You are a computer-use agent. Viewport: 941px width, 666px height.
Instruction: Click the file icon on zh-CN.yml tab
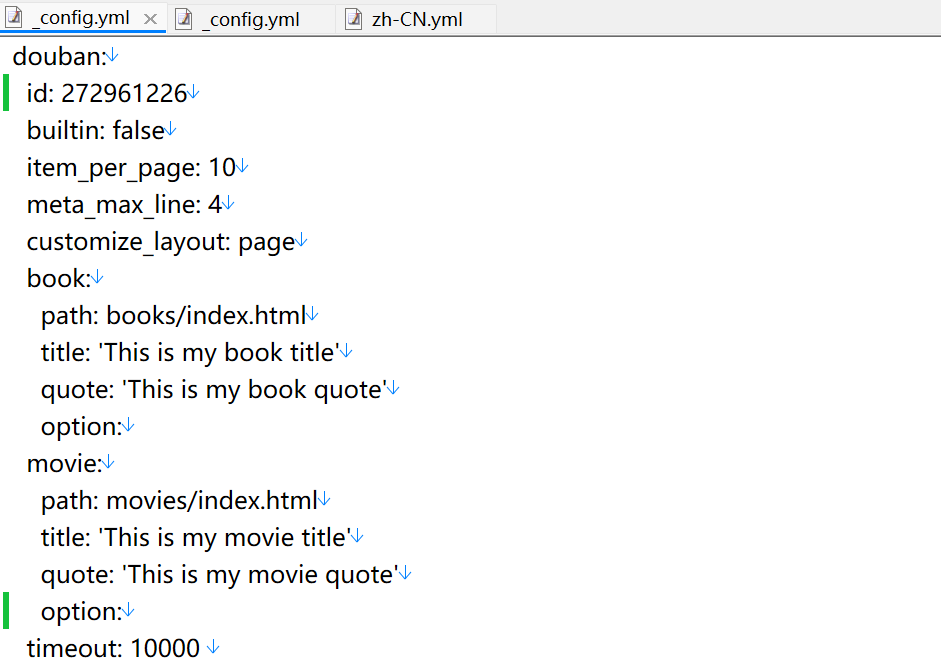click(x=353, y=19)
